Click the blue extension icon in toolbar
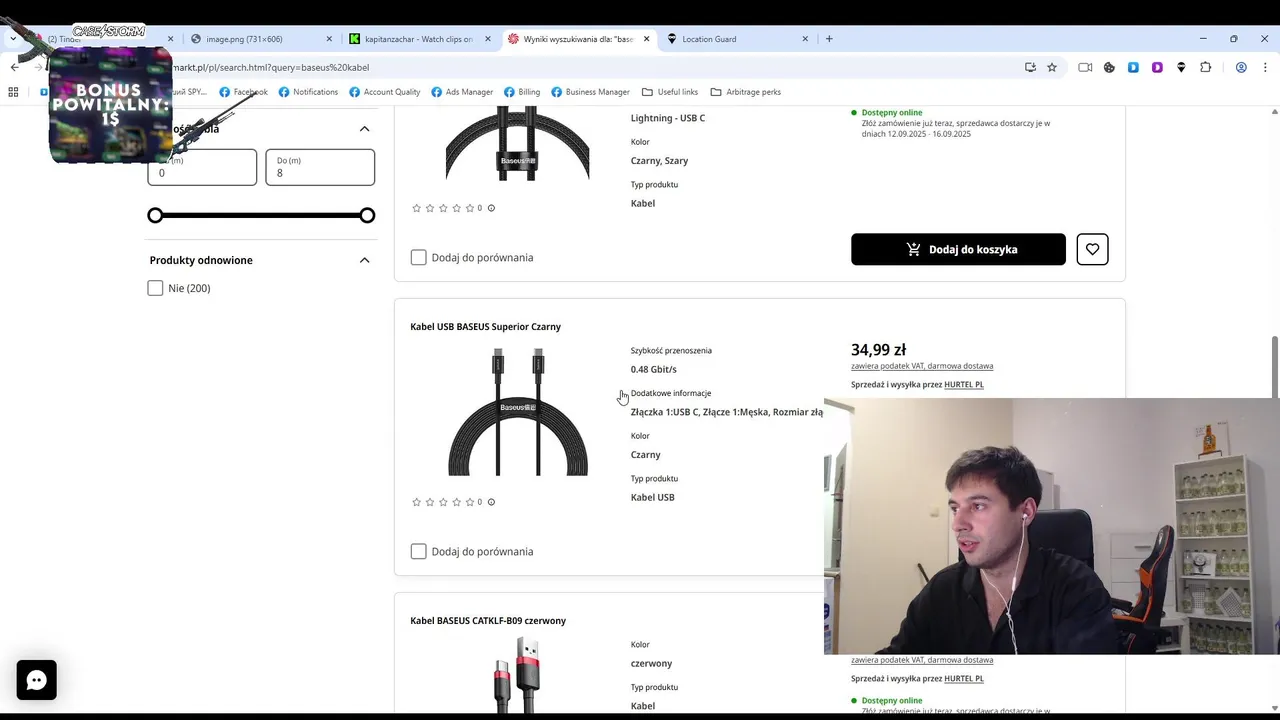The image size is (1280, 720). (x=1133, y=67)
